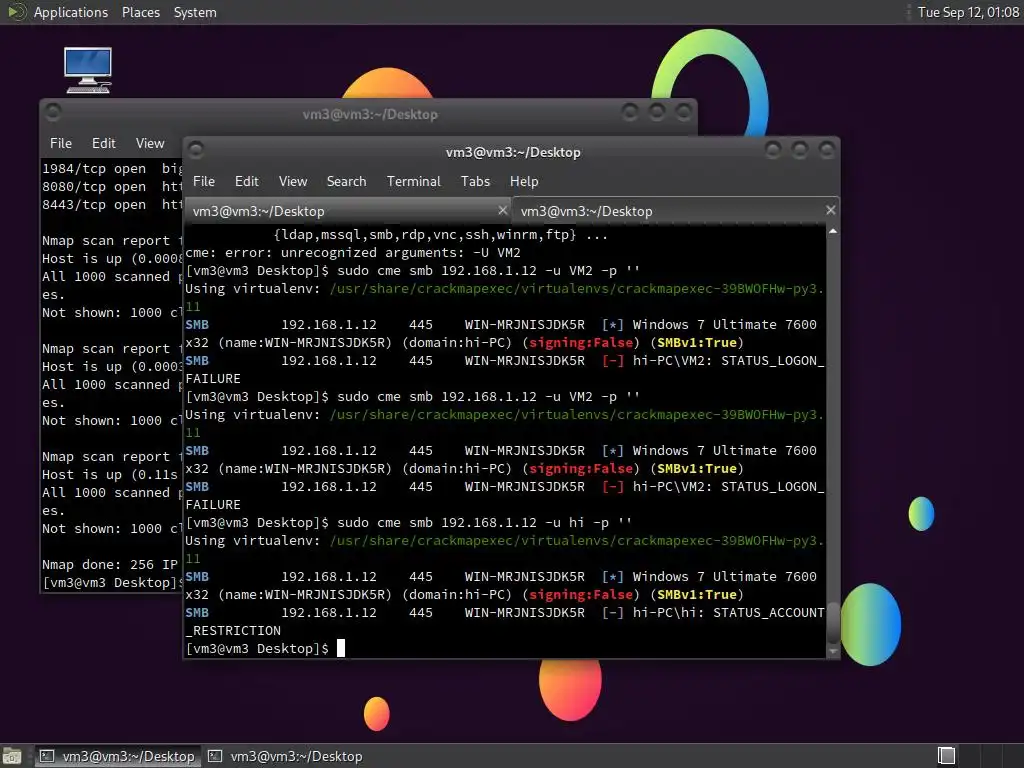Screen dimensions: 1024x768
Task: Click '{ldap,mssql,smb,rdp,vnc,ssh,winrm,ftp}' text
Action: coord(424,234)
